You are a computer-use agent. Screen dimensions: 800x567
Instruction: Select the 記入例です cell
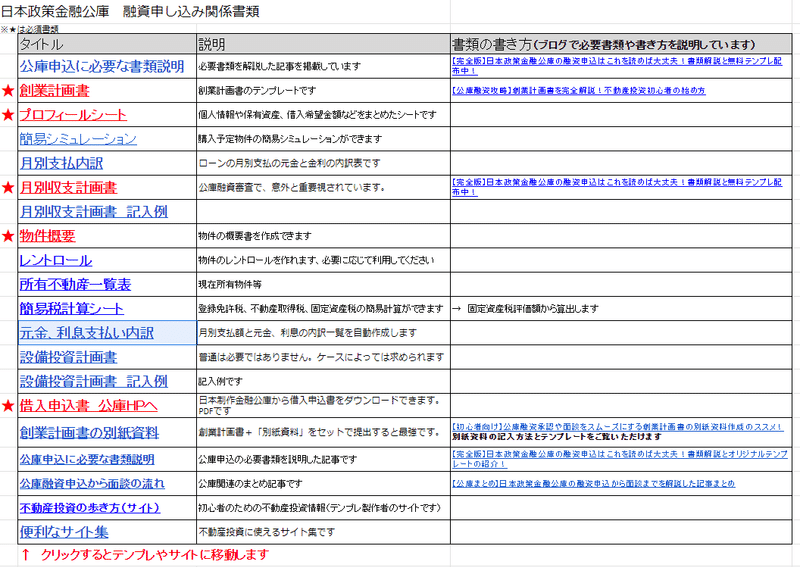(x=323, y=382)
